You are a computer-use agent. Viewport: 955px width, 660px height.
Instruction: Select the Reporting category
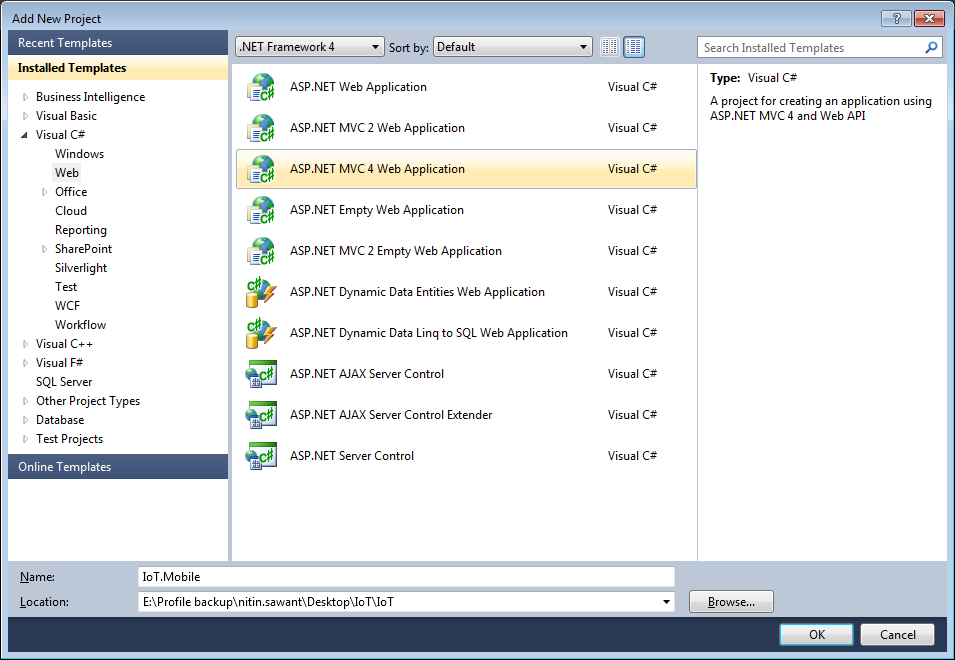[x=80, y=230]
